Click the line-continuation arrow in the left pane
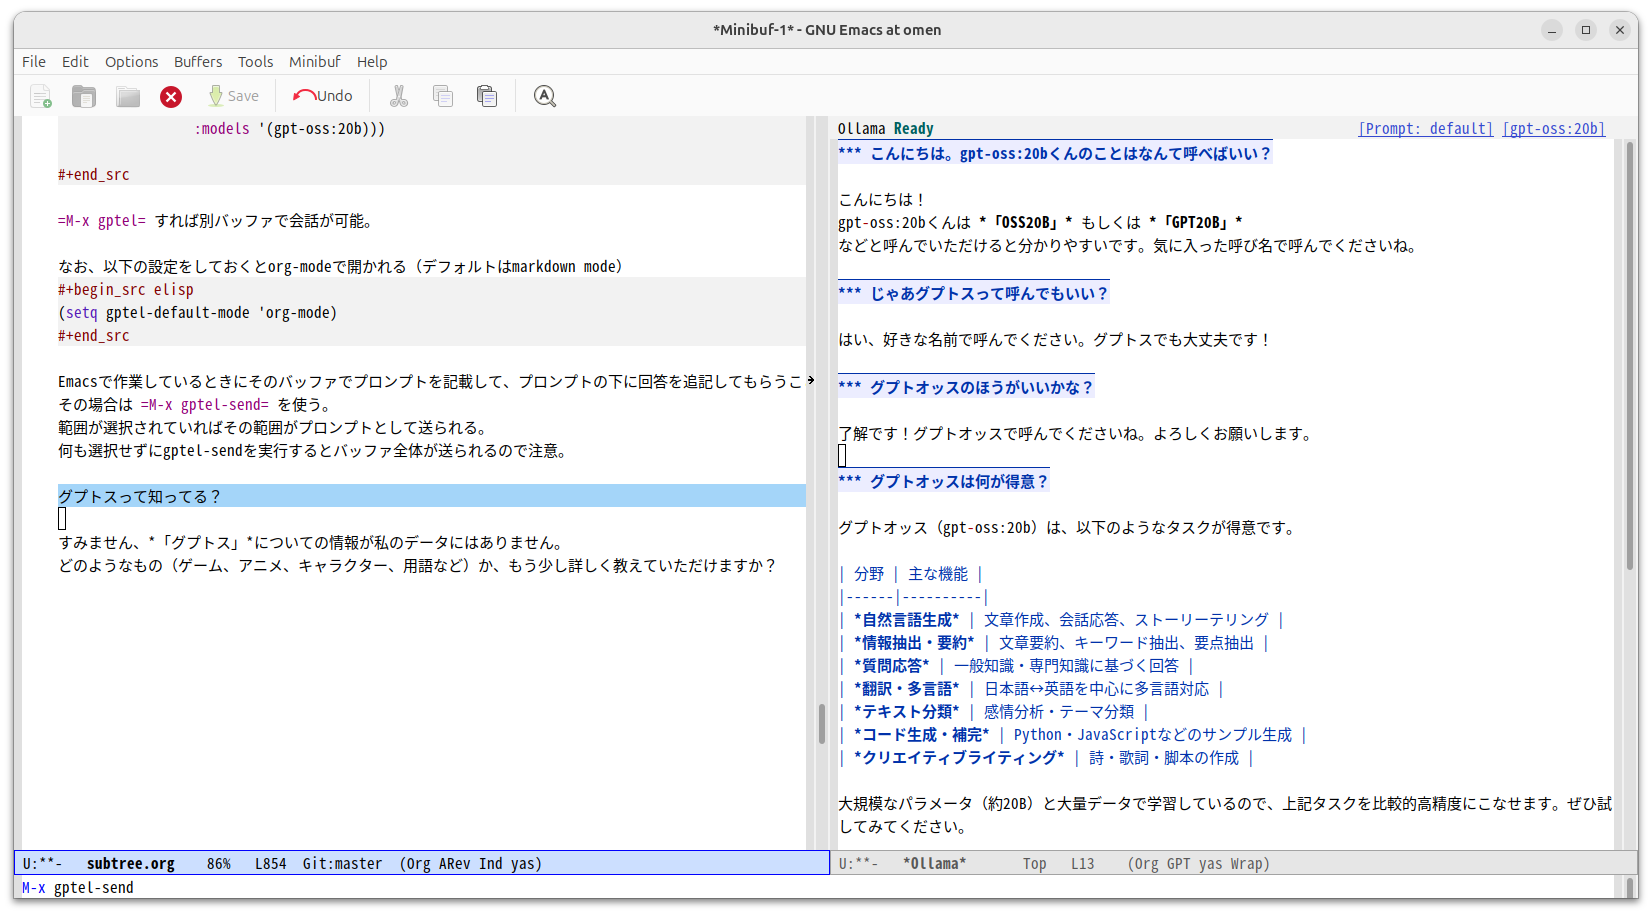The height and width of the screenshot is (915, 1652). click(x=811, y=380)
